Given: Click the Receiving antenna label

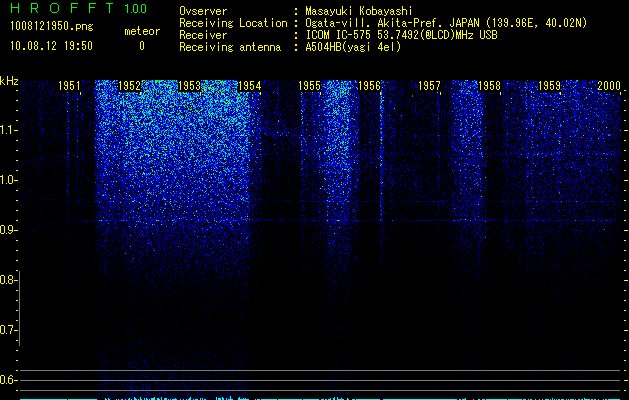Looking at the screenshot, I should [230, 47].
